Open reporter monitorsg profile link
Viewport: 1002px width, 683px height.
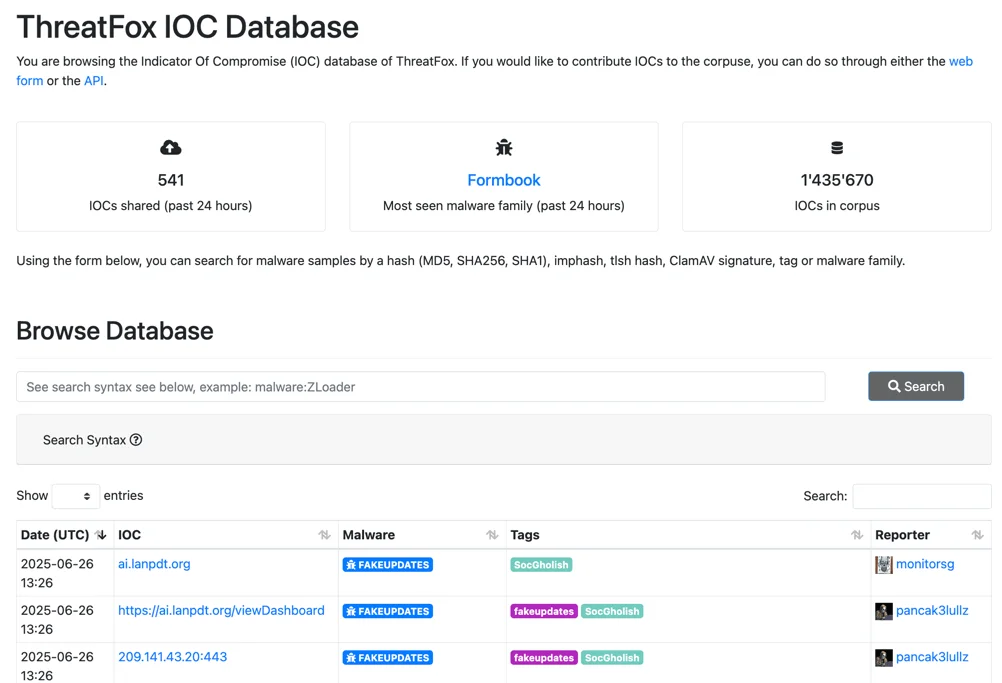(x=925, y=564)
